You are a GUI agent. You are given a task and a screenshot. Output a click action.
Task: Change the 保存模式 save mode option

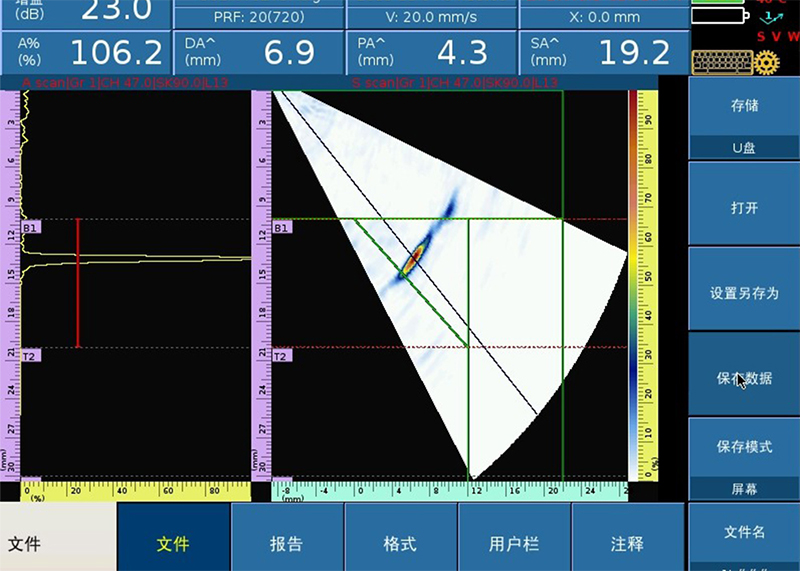point(744,459)
